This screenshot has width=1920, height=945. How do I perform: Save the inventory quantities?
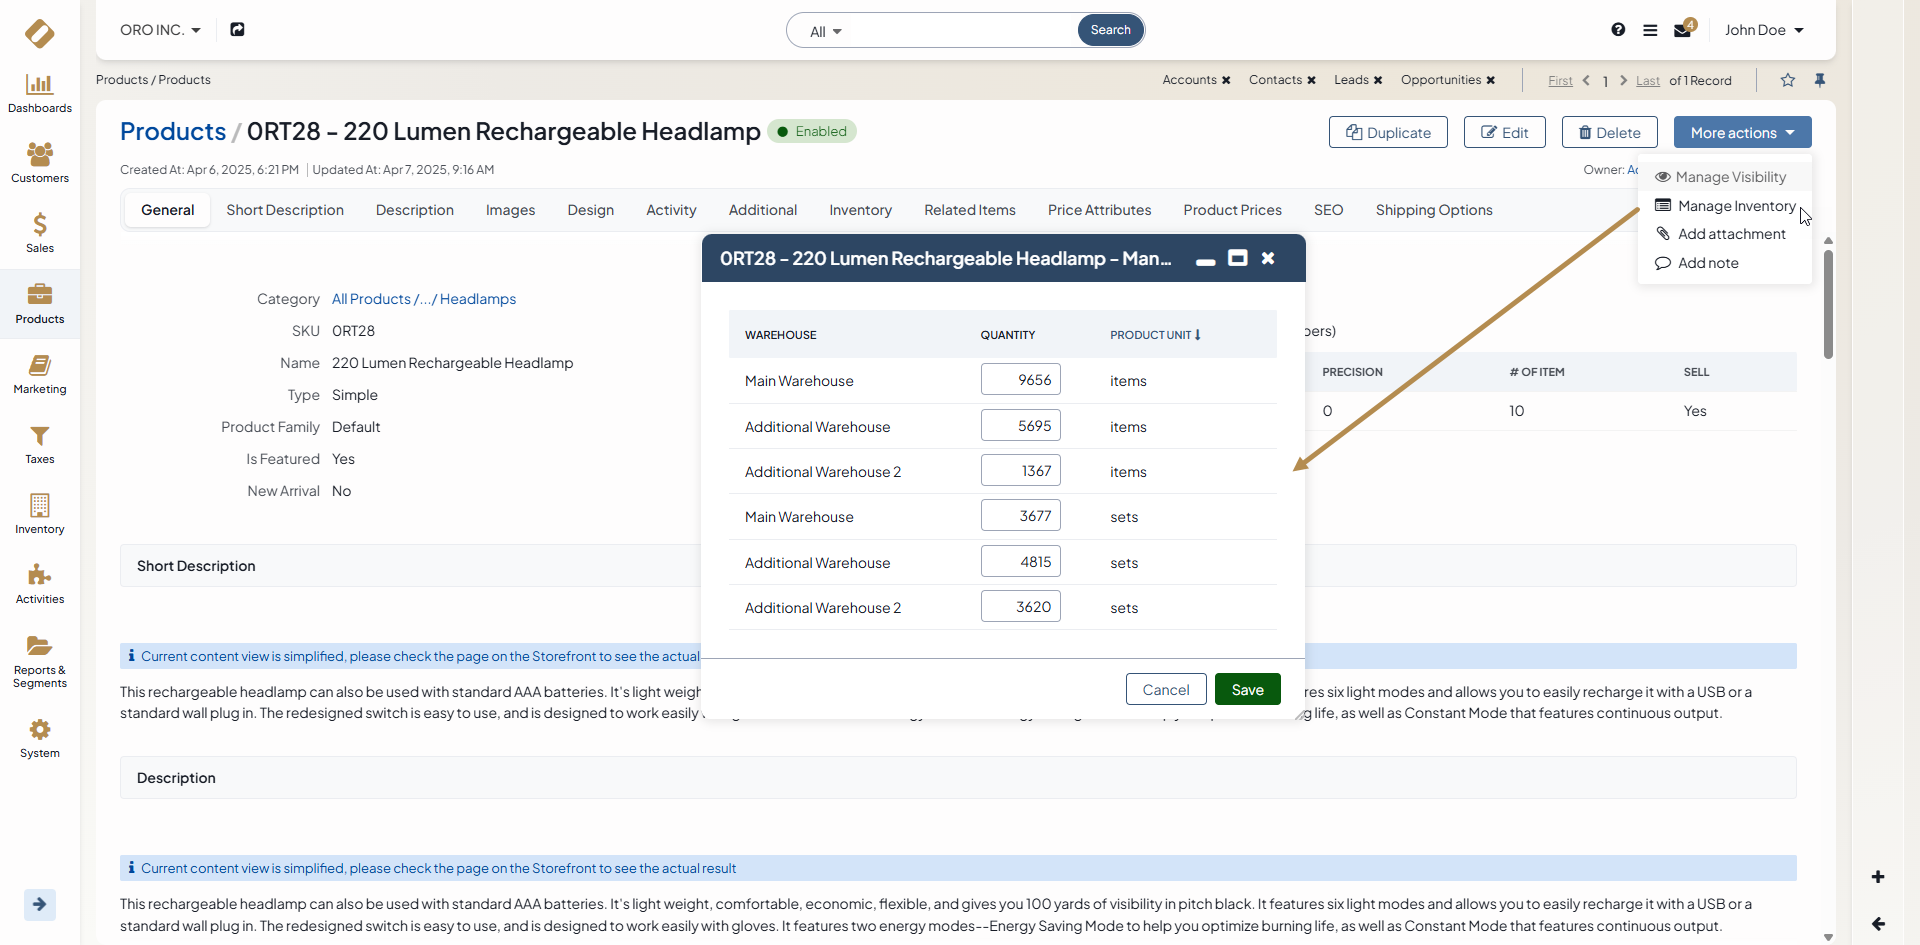tap(1247, 690)
